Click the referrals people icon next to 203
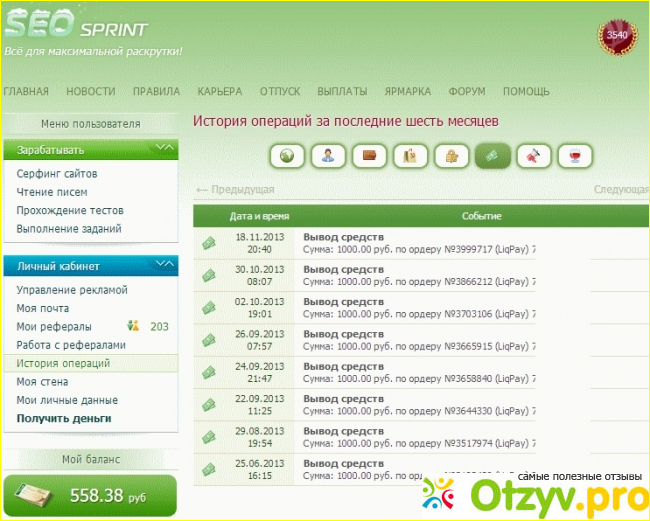This screenshot has height=521, width=650. click(133, 327)
